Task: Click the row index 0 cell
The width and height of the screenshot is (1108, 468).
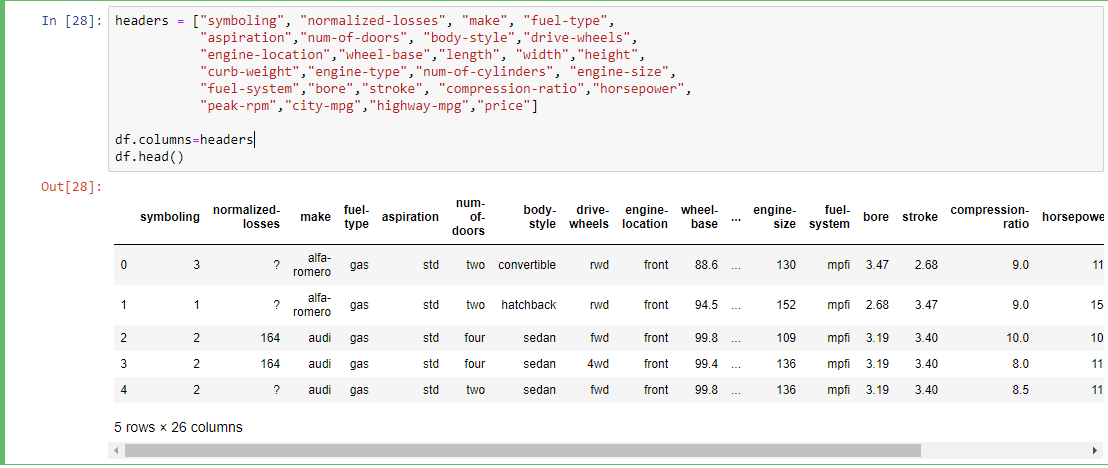Action: 124,265
